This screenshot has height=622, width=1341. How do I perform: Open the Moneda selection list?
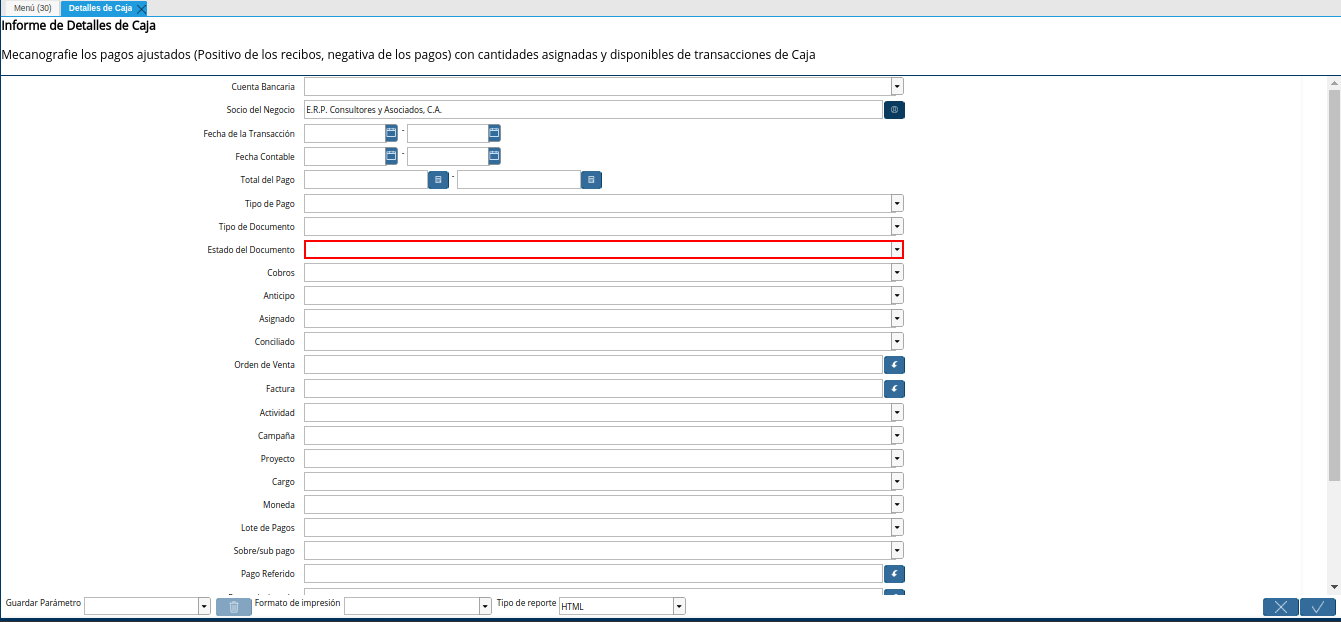coord(896,504)
